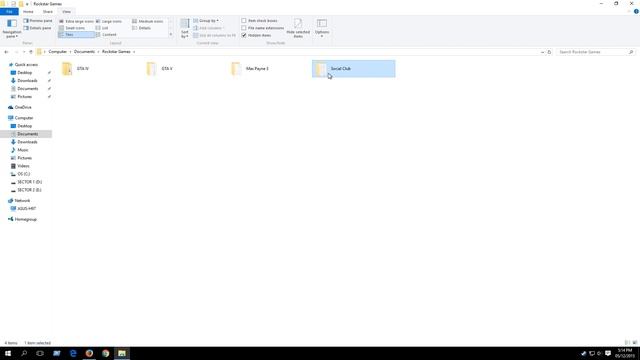Enable File name extensions checkbox
The width and height of the screenshot is (640, 360).
click(263, 28)
